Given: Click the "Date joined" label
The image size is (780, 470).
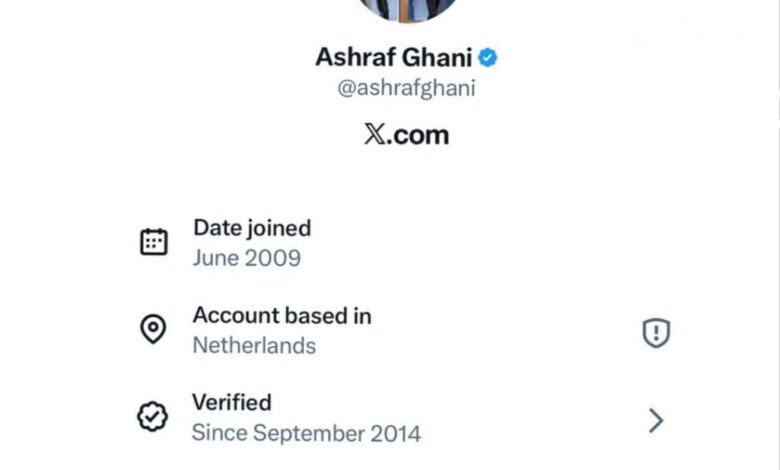Looking at the screenshot, I should coord(252,228).
